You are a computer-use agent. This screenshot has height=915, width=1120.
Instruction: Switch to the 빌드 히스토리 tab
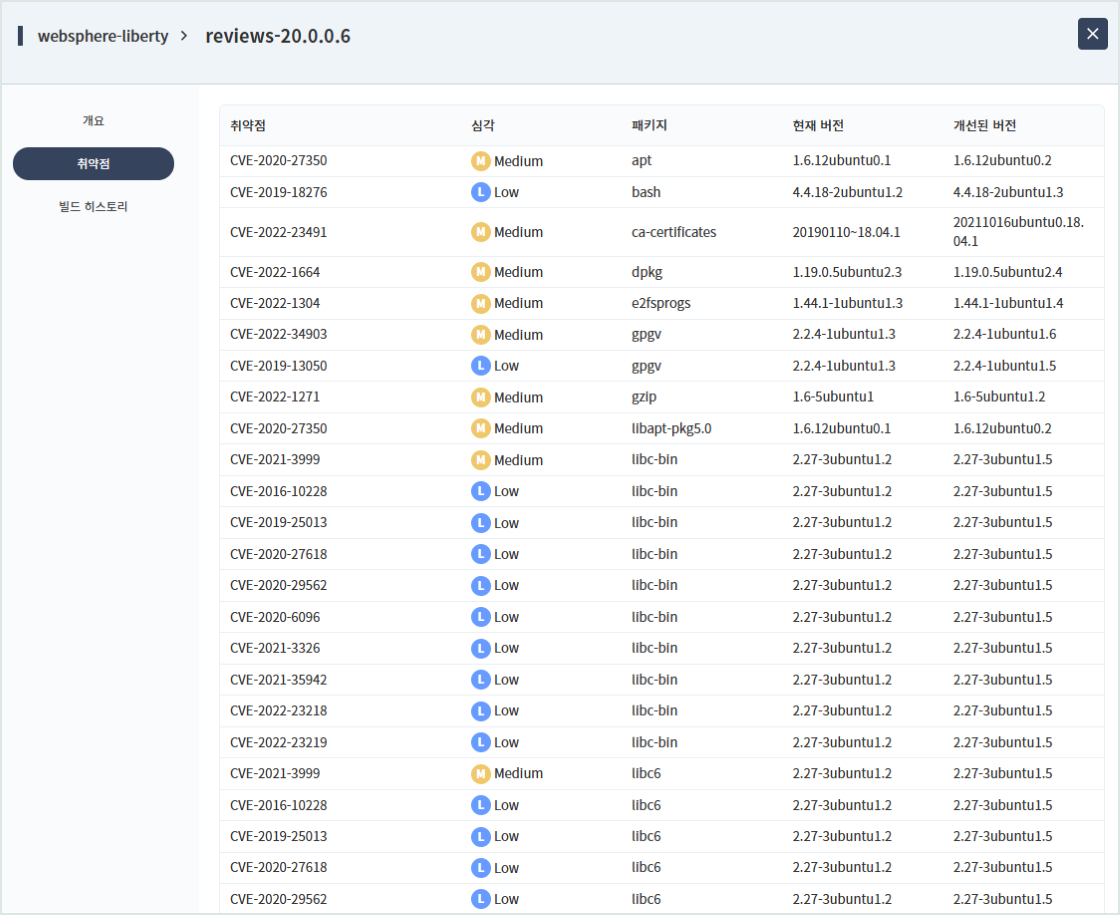[93, 206]
